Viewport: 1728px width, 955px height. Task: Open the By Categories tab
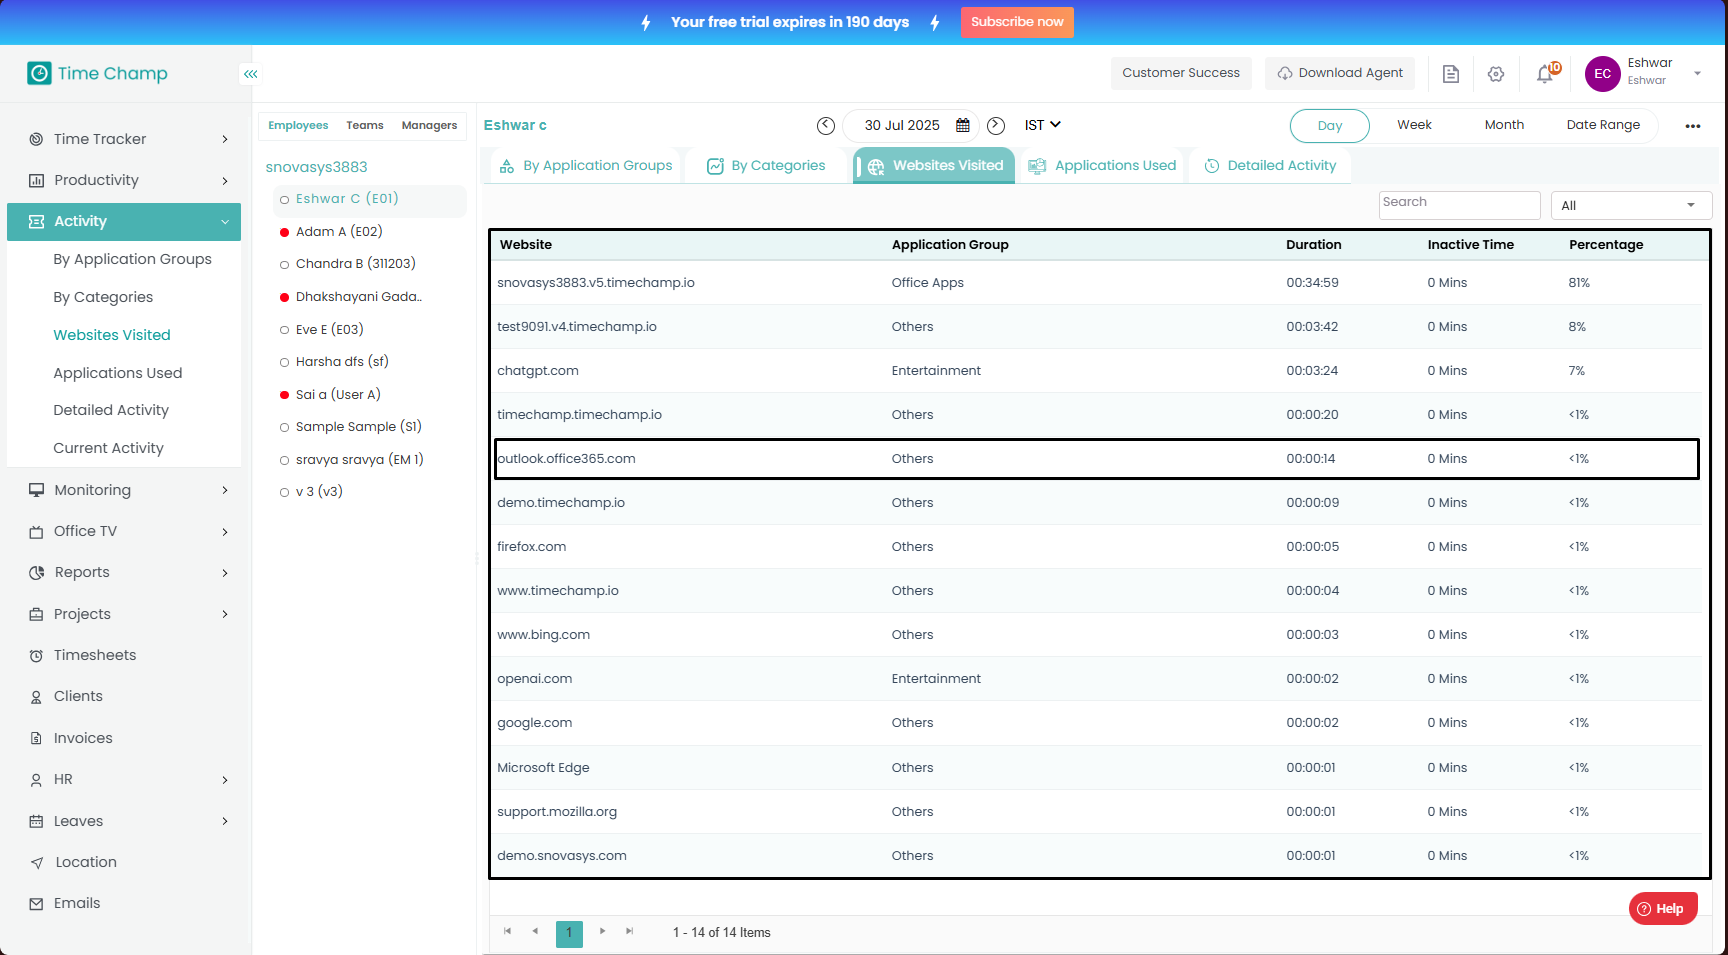[767, 166]
